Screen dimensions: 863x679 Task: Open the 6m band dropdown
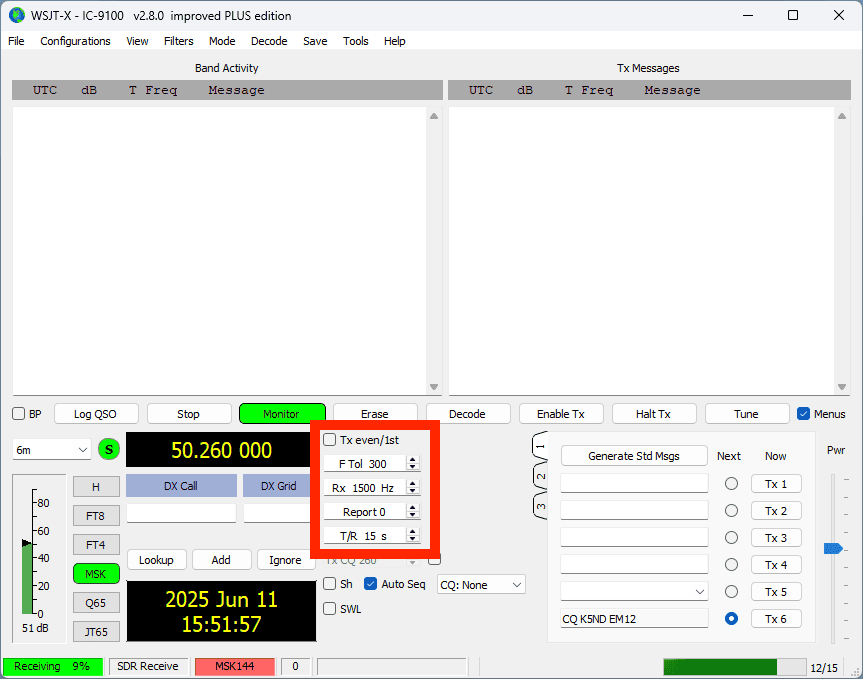[52, 450]
